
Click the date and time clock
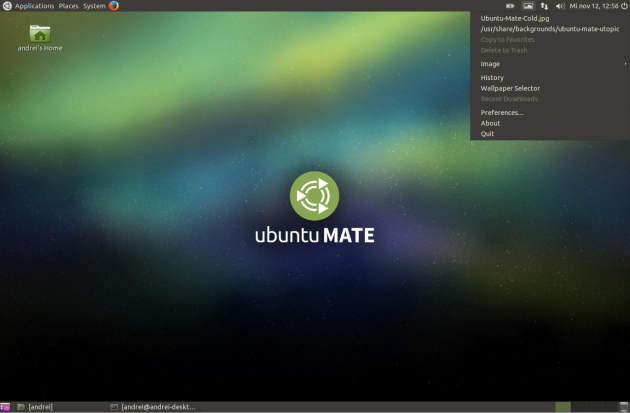pyautogui.click(x=593, y=6)
